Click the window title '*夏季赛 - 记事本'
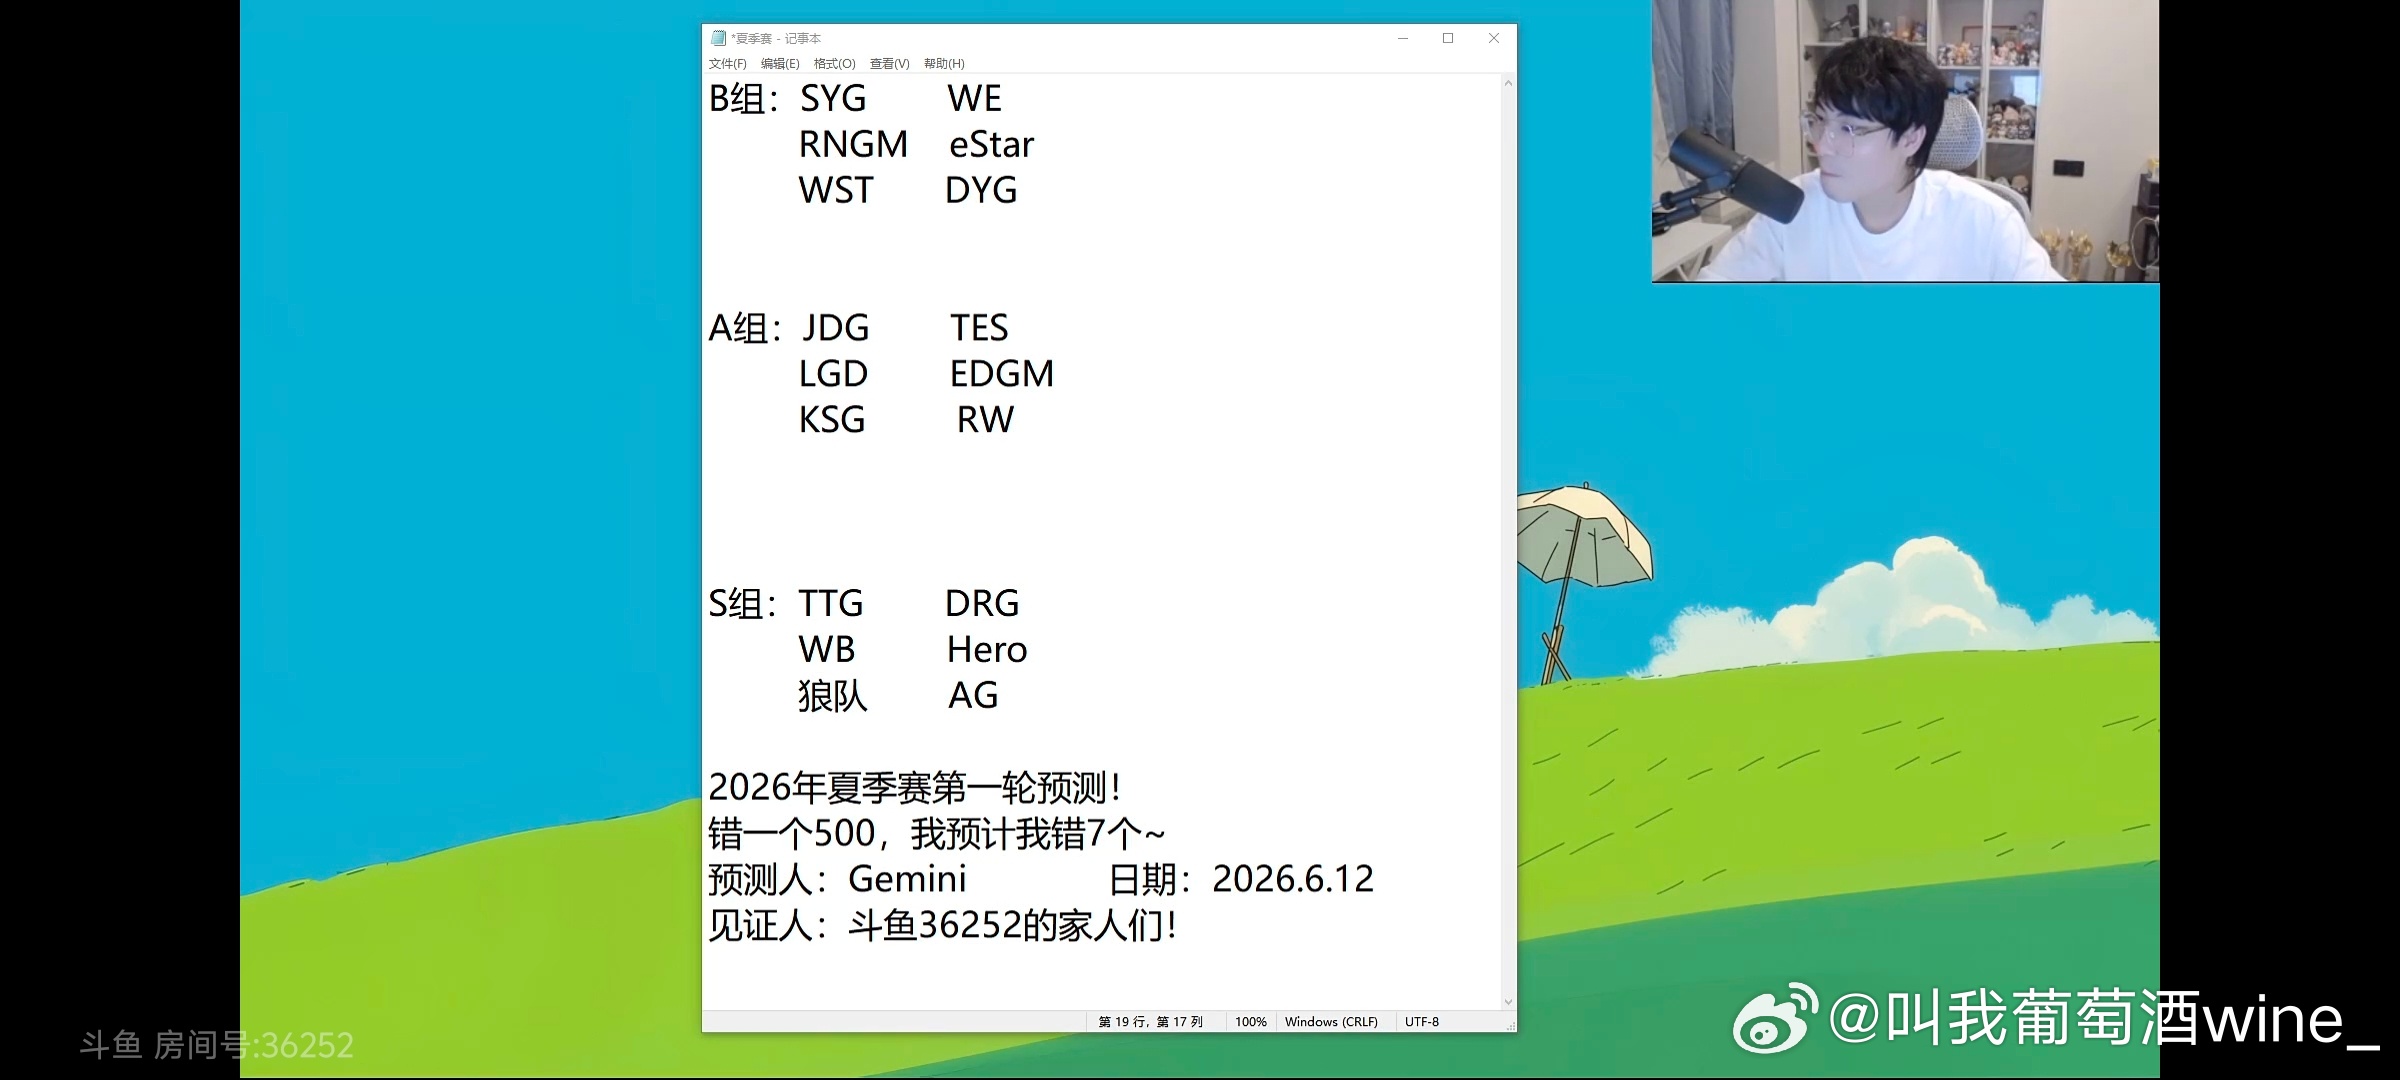The height and width of the screenshot is (1080, 2400). click(x=776, y=39)
